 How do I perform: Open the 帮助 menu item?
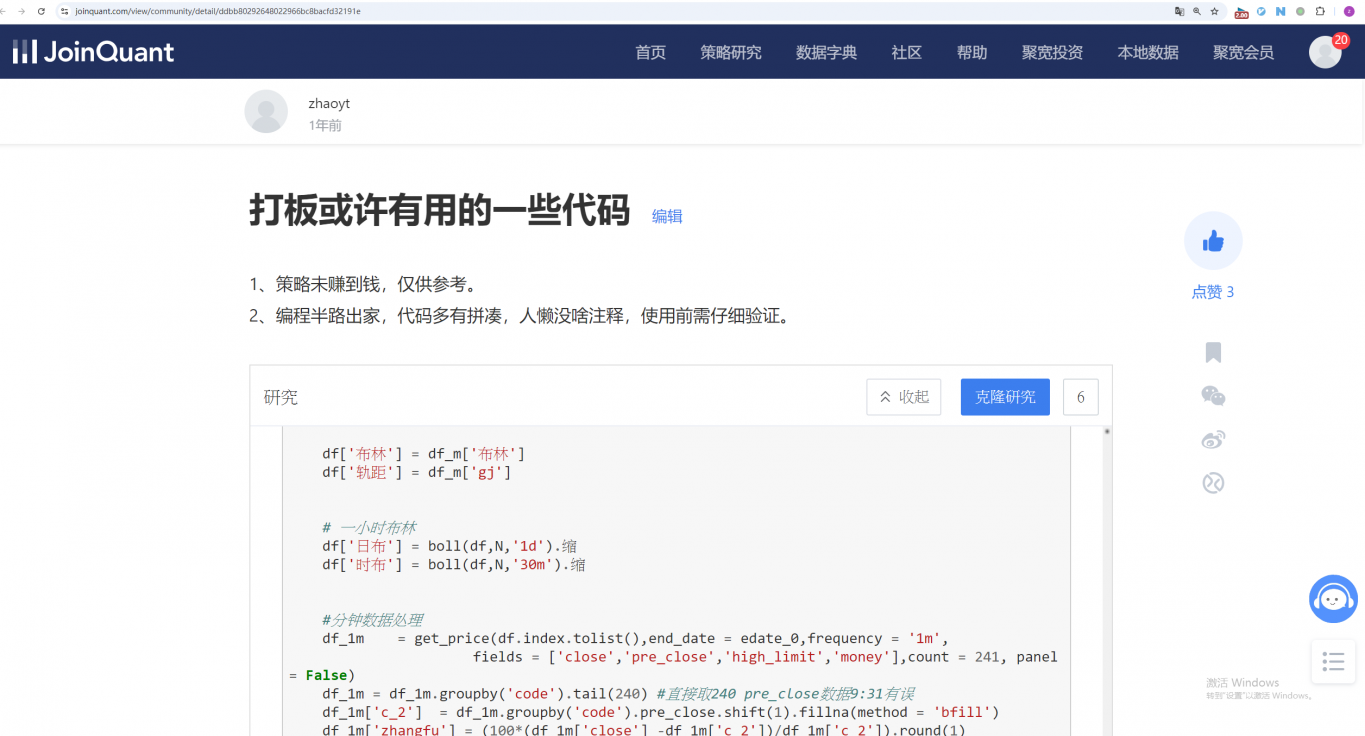972,53
